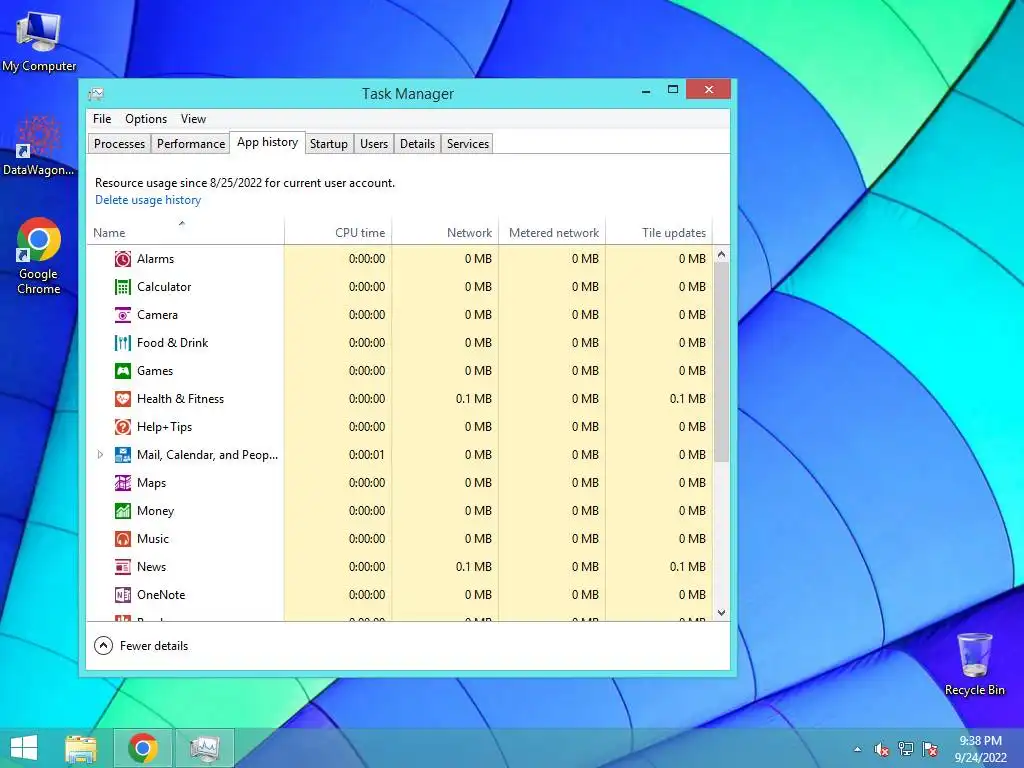
Task: Click the scrollbar down arrow
Action: click(722, 613)
